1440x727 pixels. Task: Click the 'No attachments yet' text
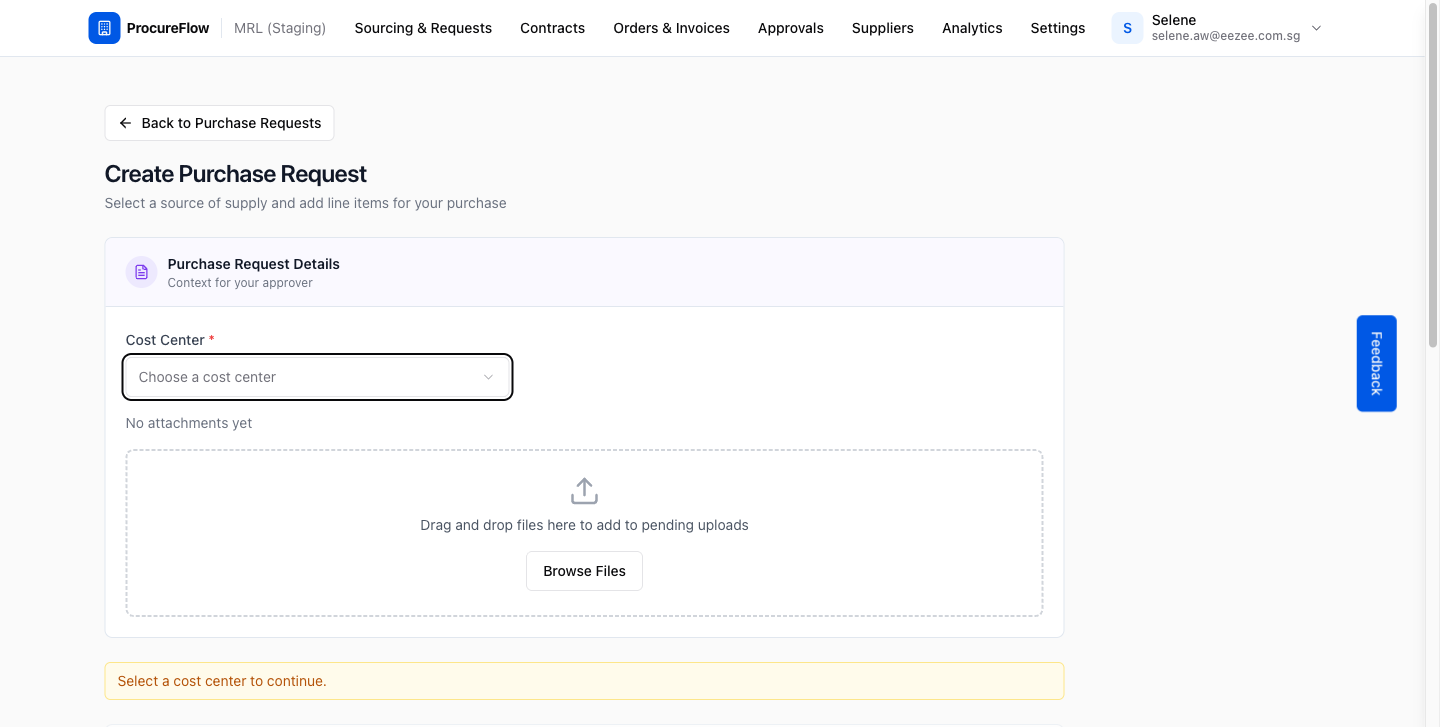189,423
